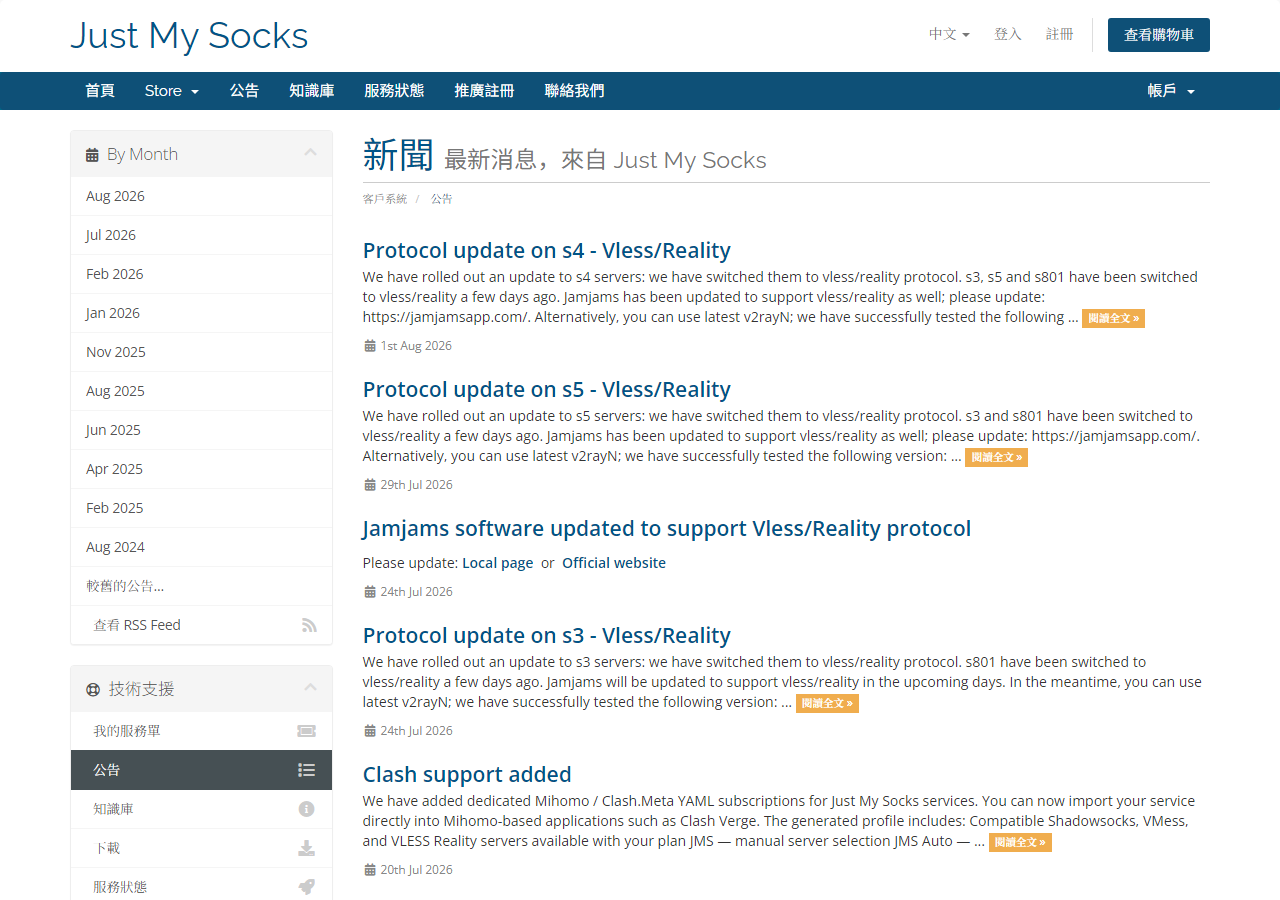
Task: Click calendar icon beside 20th Jul 2026
Action: coord(369,870)
